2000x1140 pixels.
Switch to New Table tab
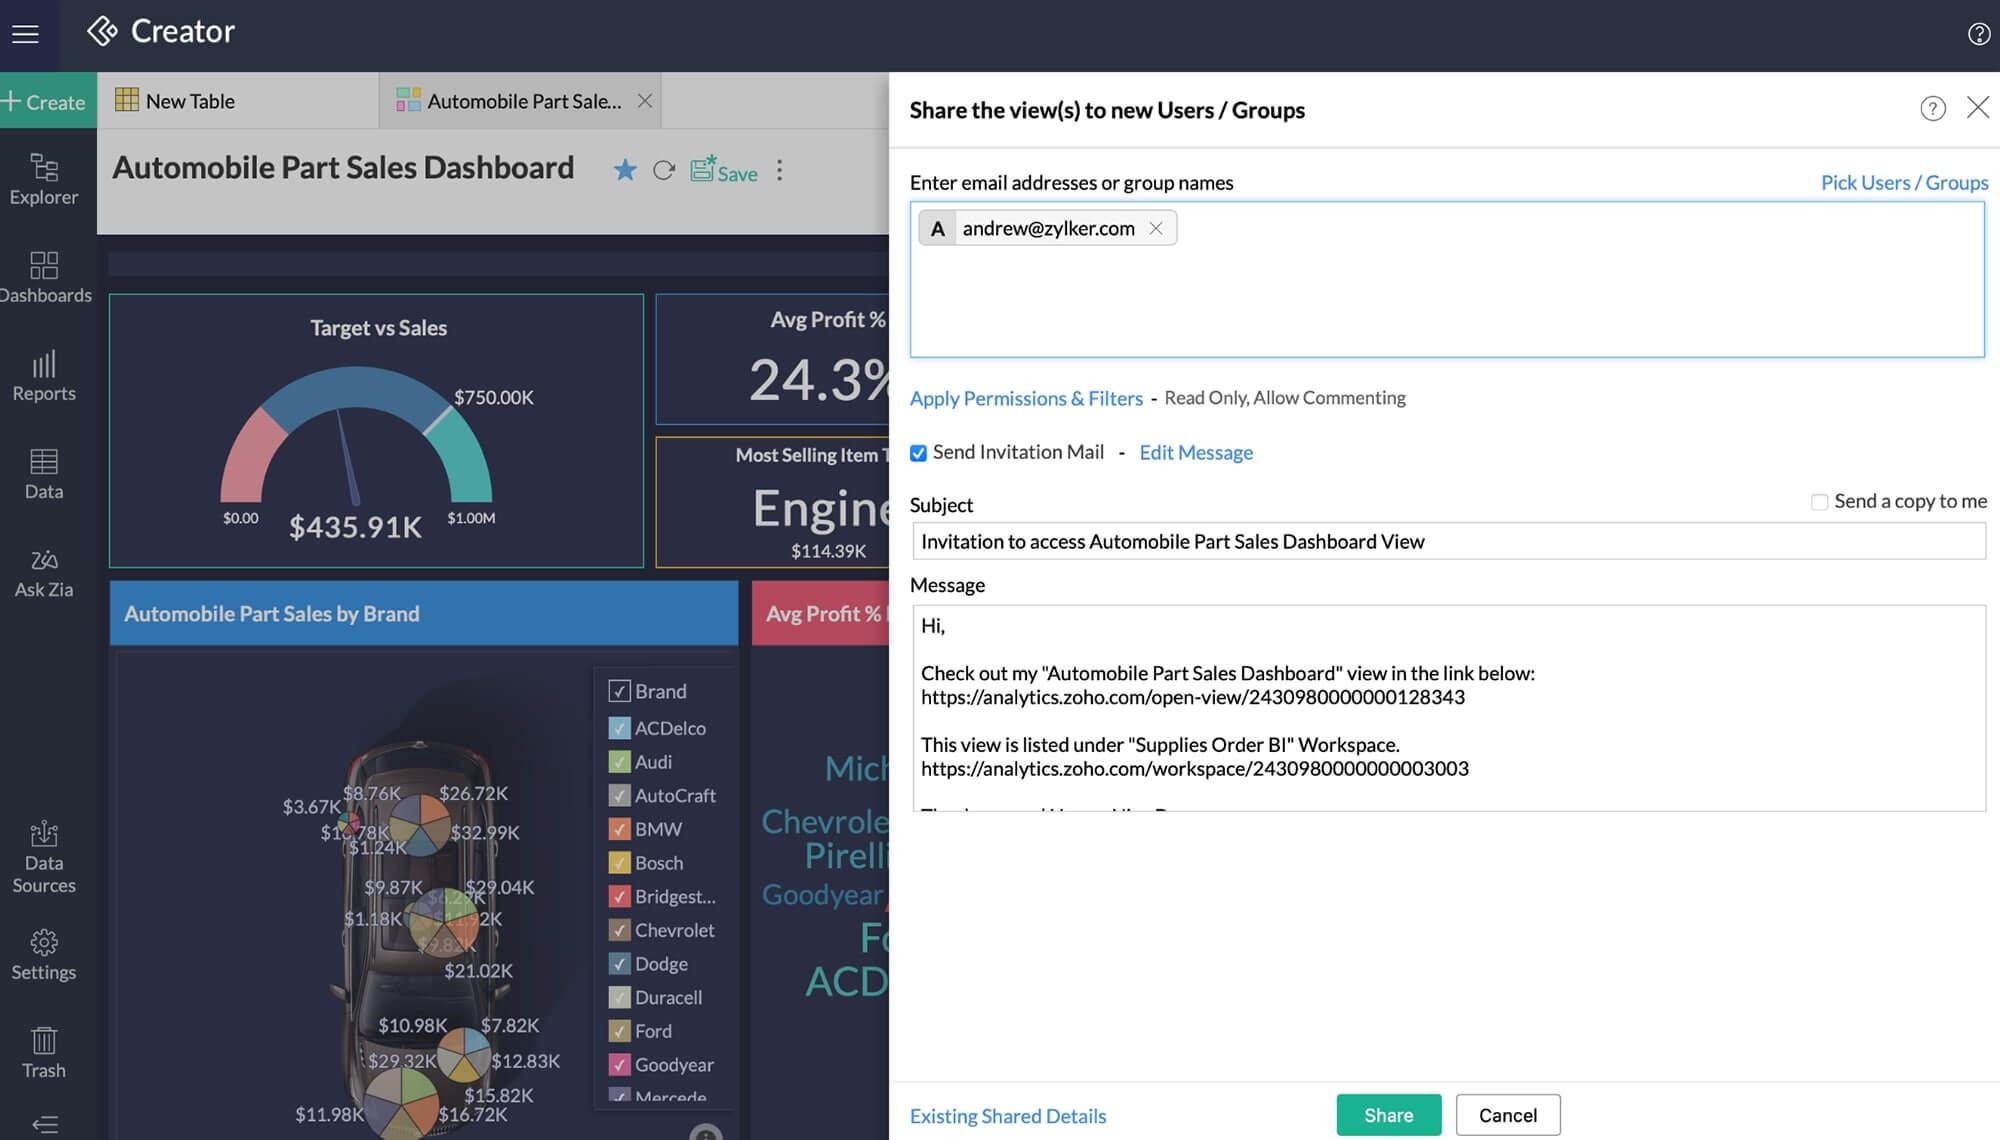[188, 99]
